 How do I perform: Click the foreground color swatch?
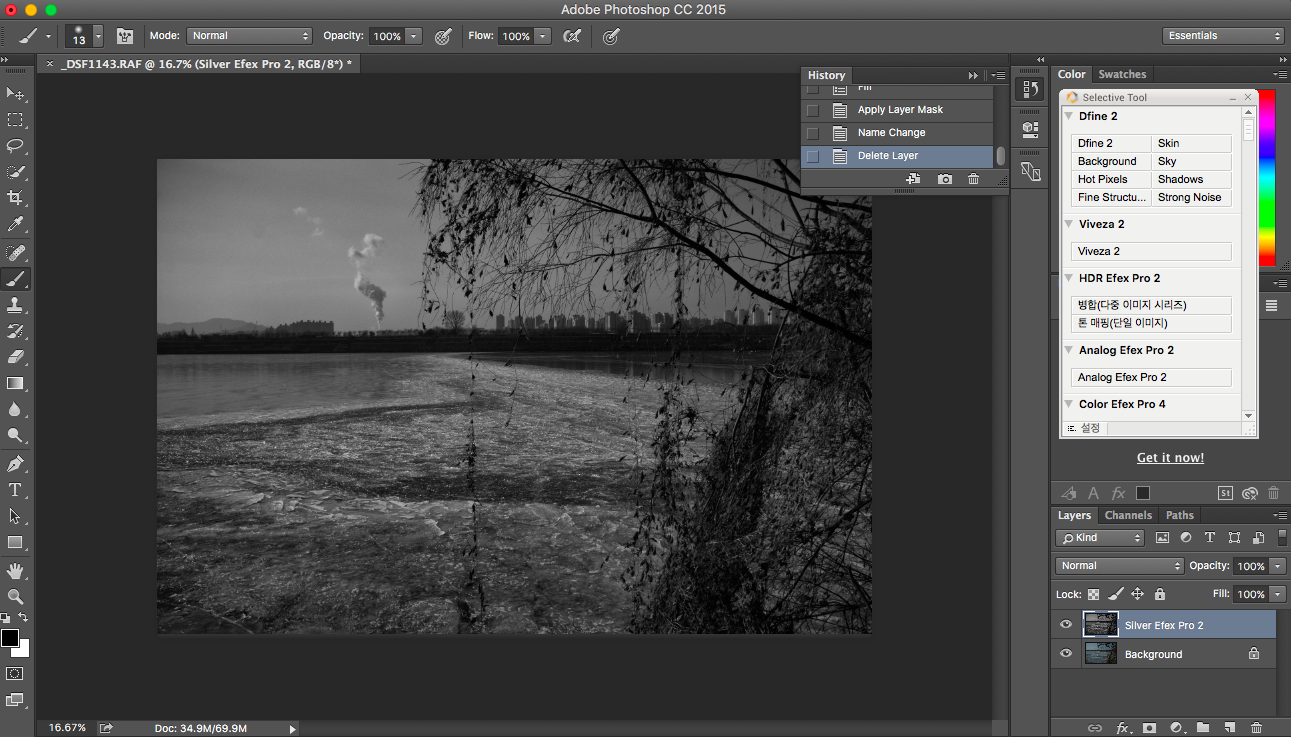[x=9, y=638]
